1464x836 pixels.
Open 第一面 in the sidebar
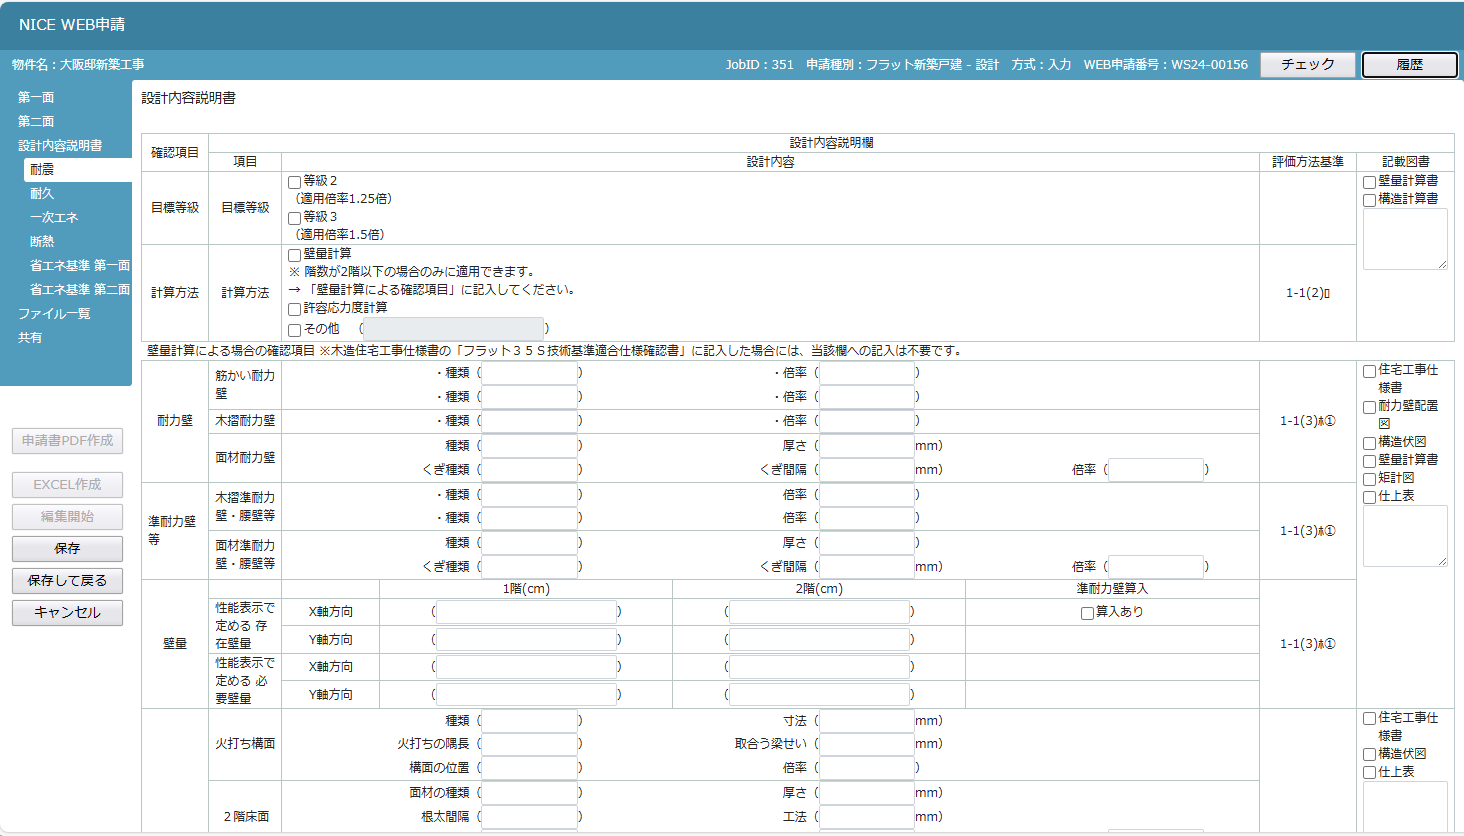(36, 97)
